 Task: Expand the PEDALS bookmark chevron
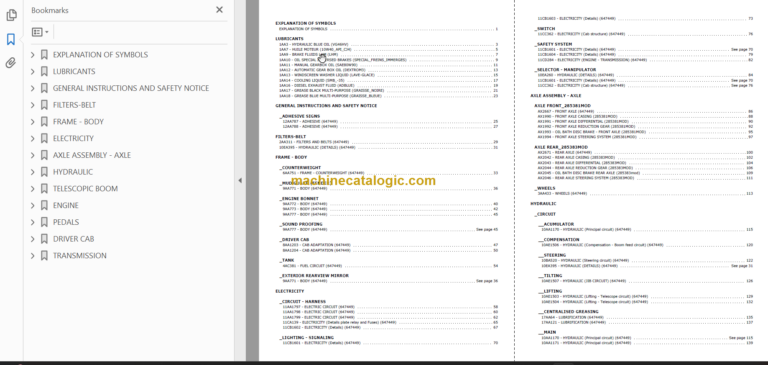(33, 222)
